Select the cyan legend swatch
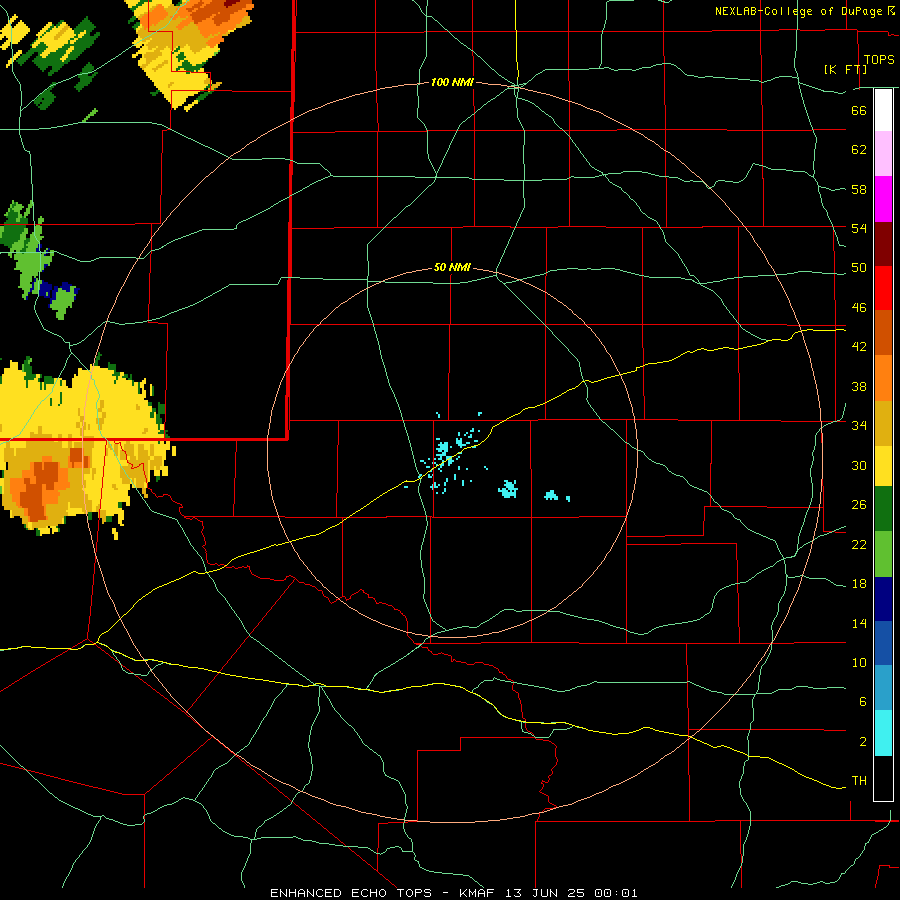 883,733
